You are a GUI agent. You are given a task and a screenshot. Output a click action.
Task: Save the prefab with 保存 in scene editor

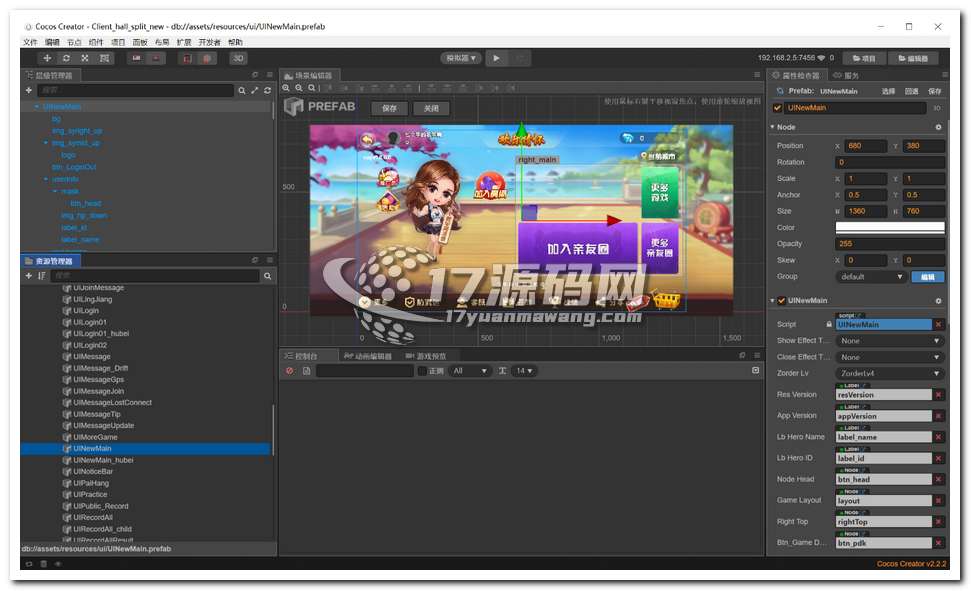[390, 108]
